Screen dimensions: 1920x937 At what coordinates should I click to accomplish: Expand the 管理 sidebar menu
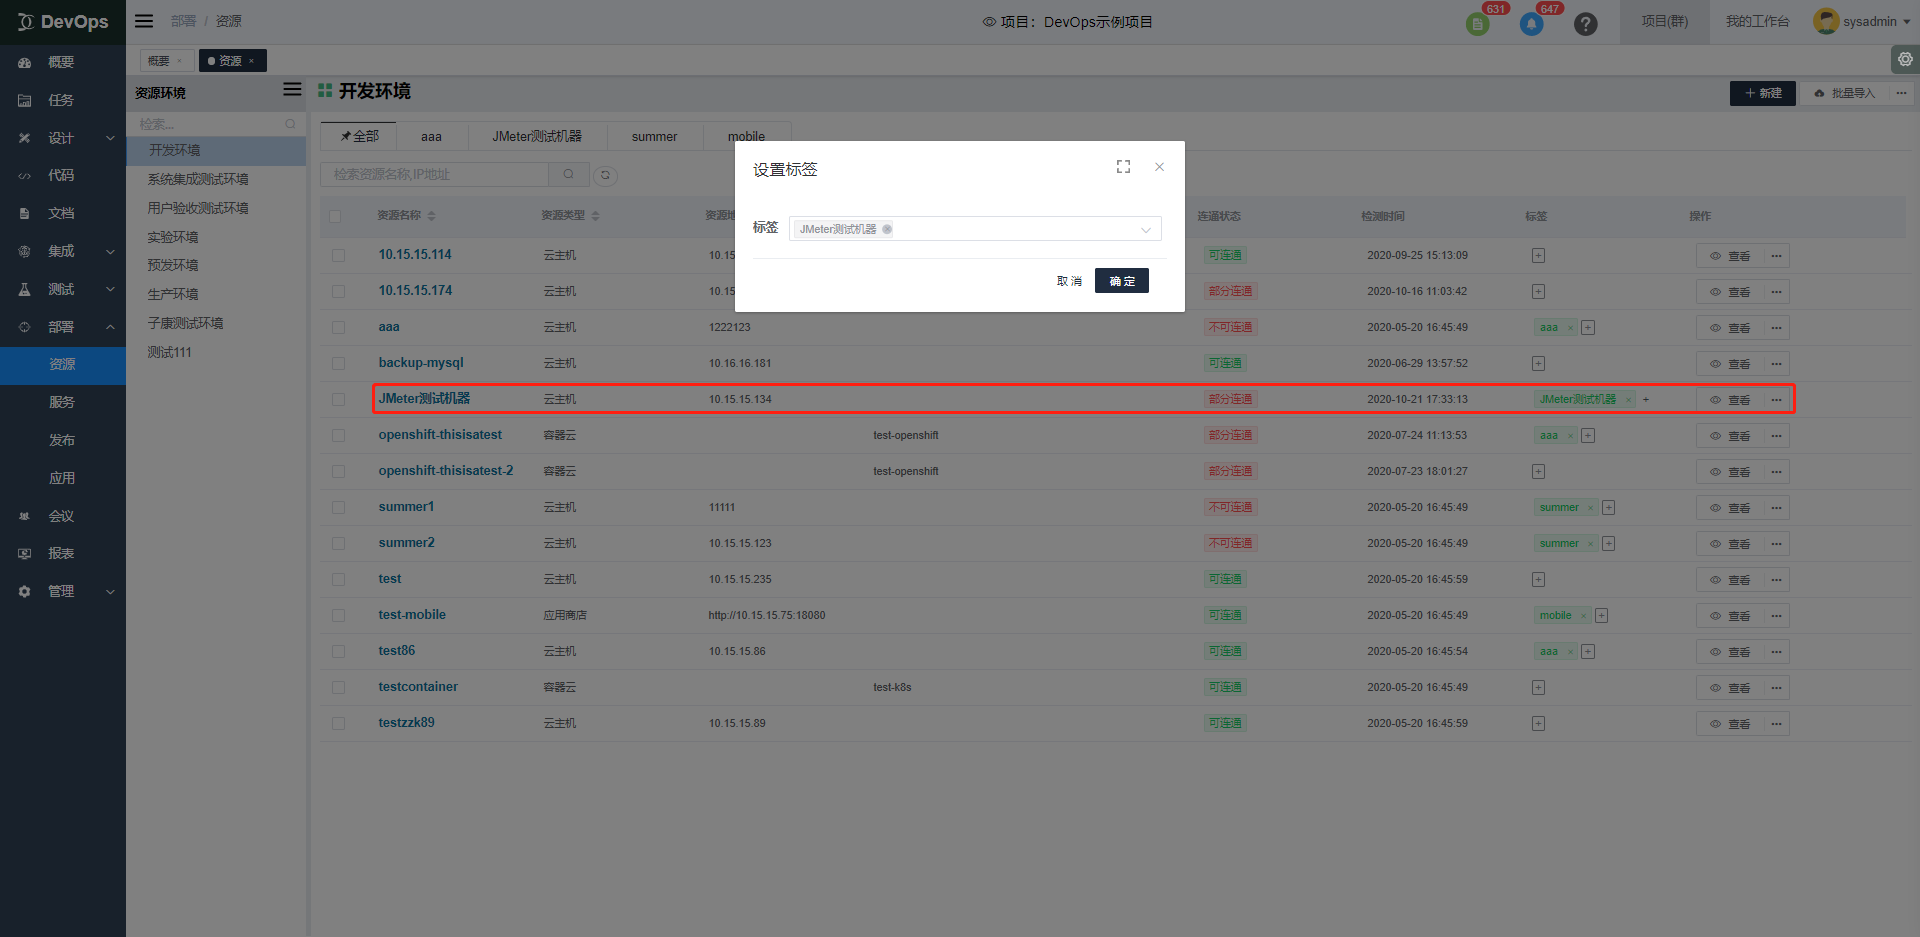coord(63,592)
